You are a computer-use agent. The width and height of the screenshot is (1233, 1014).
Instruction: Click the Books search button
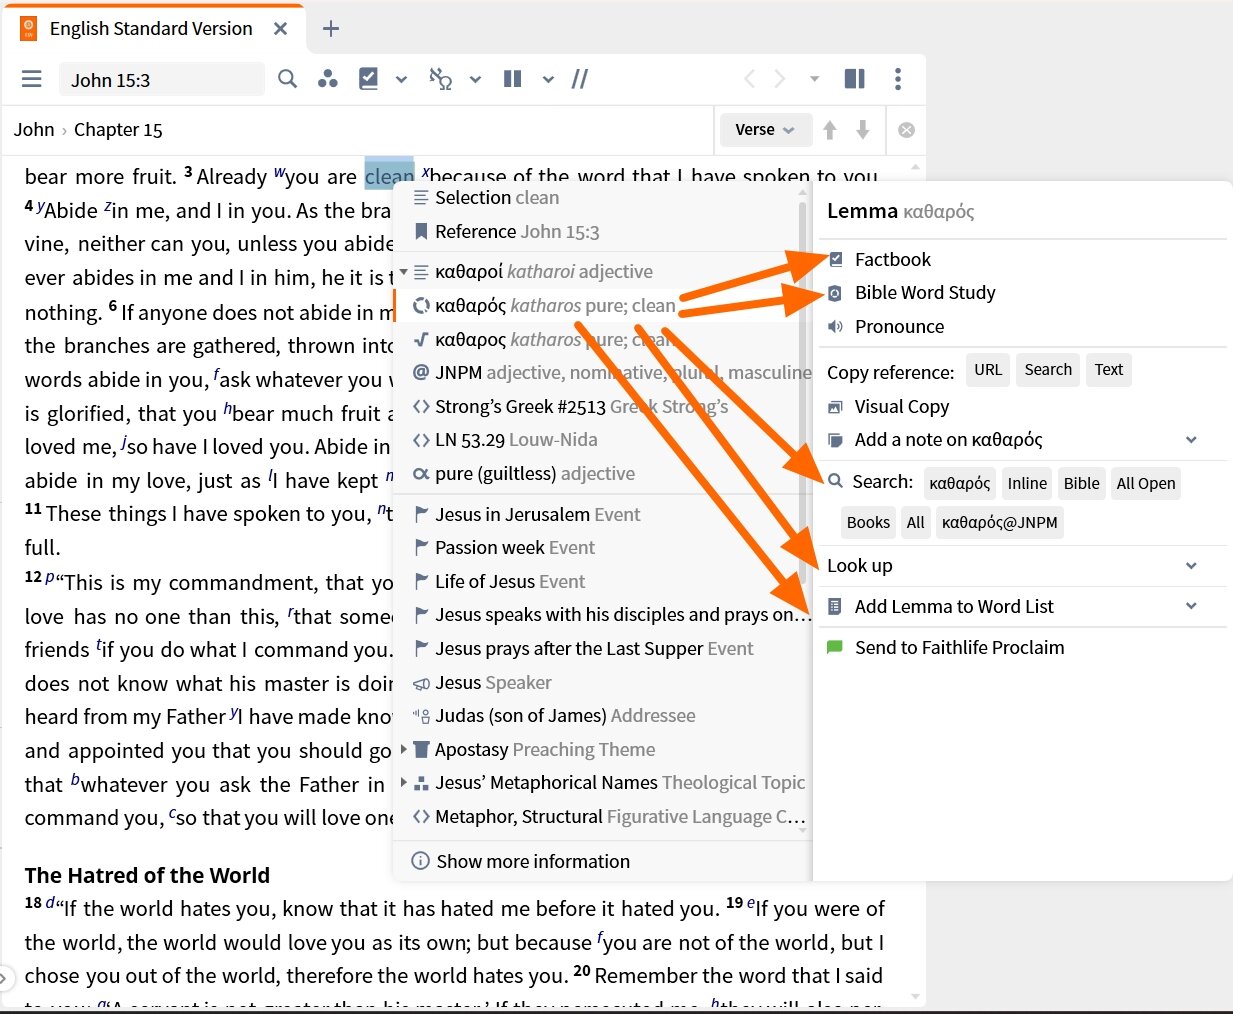click(868, 522)
